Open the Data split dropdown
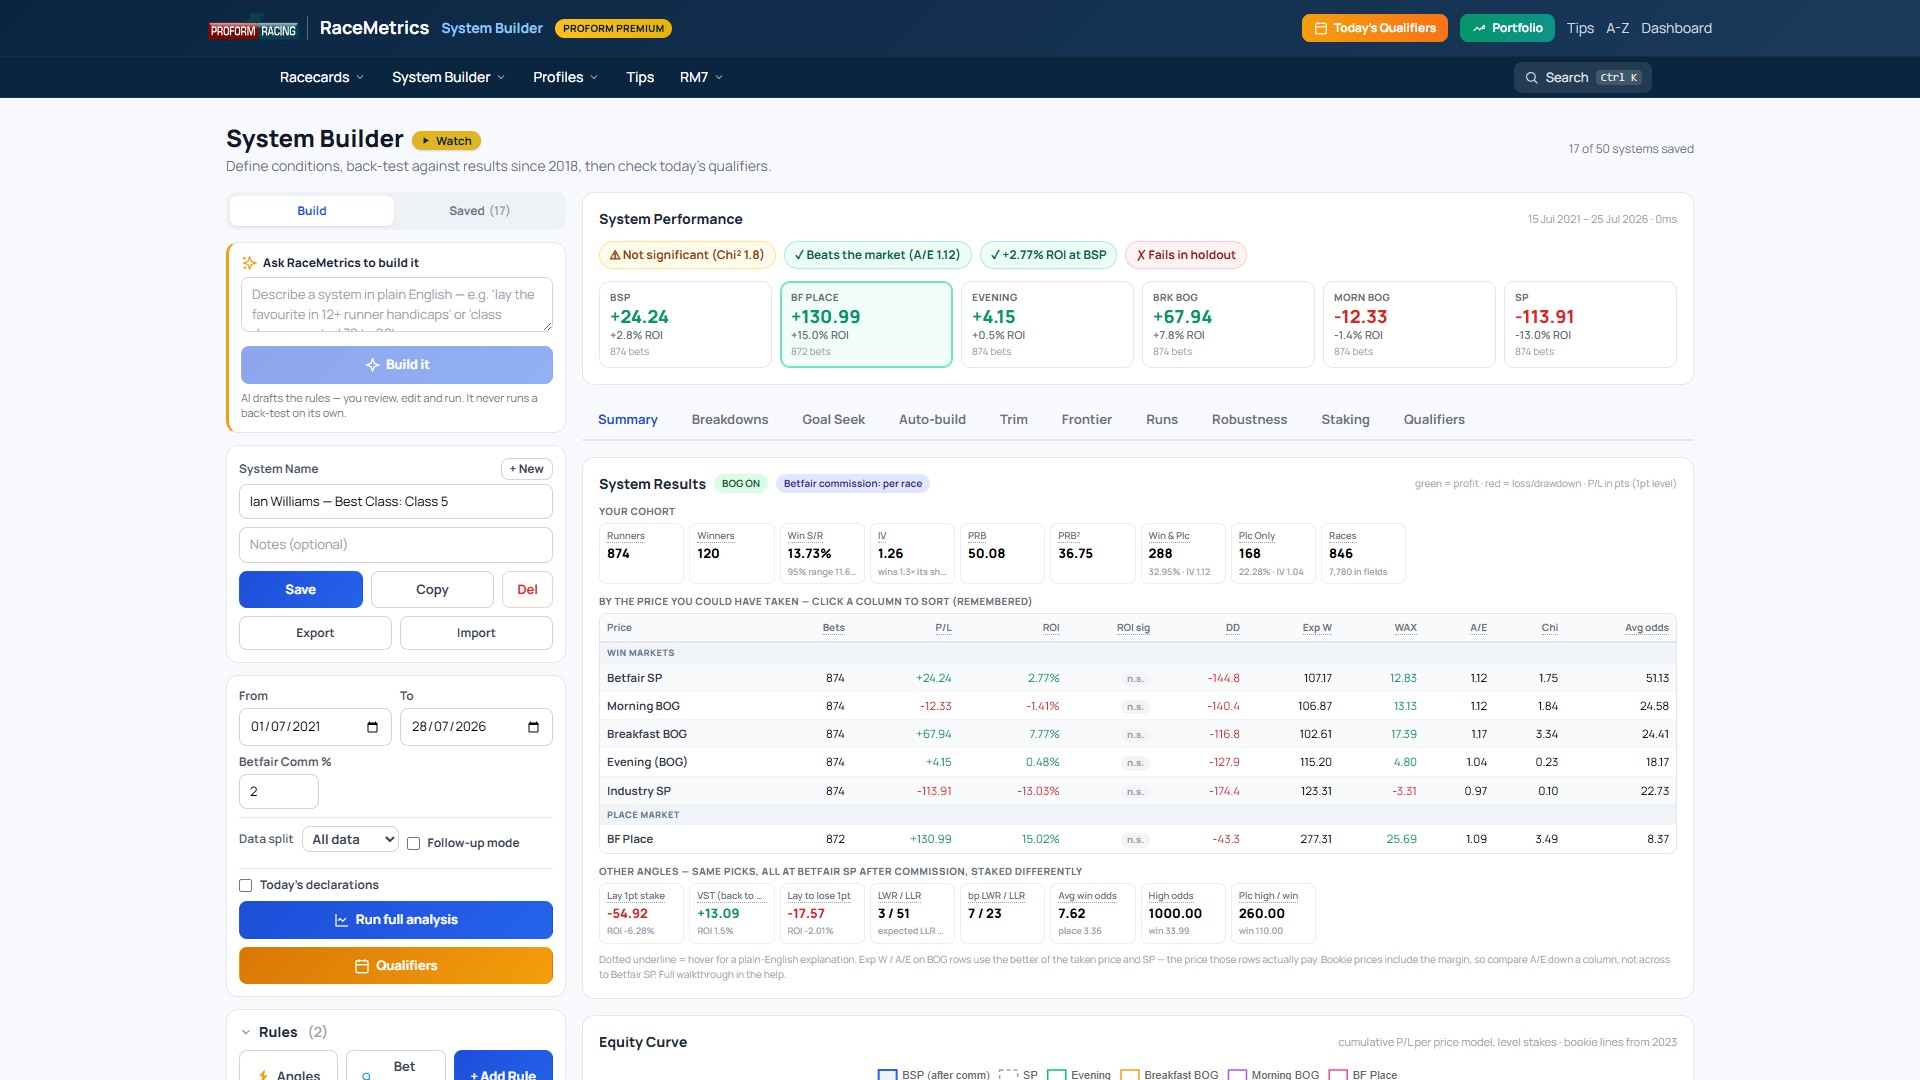The height and width of the screenshot is (1080, 1920). pyautogui.click(x=350, y=840)
